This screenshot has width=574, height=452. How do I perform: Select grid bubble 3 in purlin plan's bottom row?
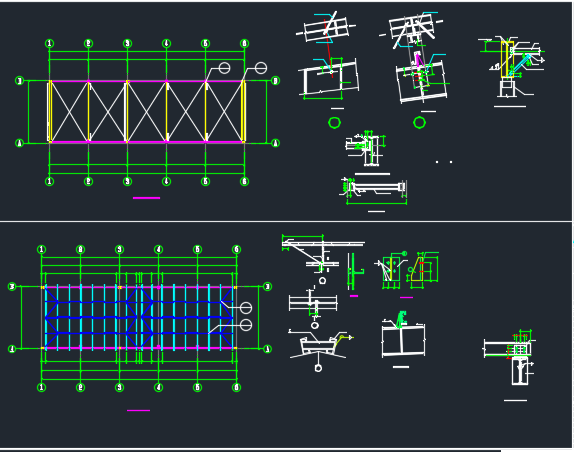point(119,387)
